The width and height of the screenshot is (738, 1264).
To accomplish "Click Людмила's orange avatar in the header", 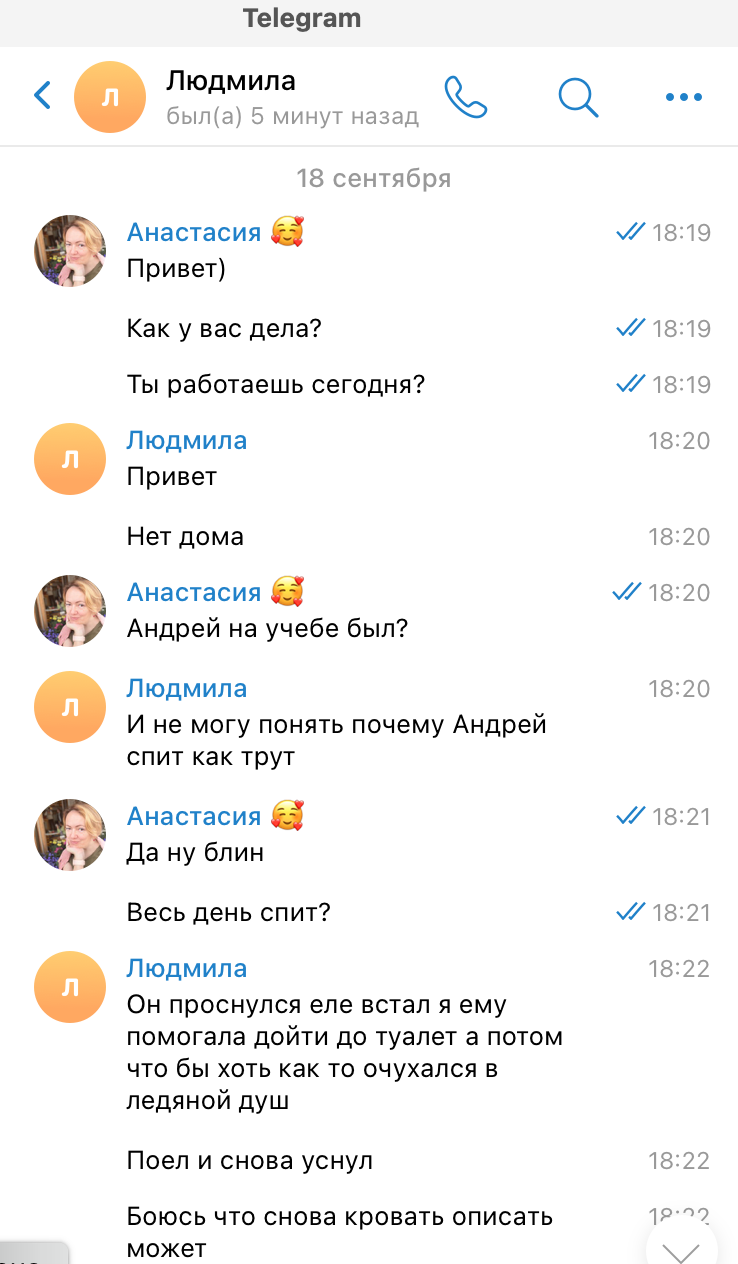I will coord(111,97).
